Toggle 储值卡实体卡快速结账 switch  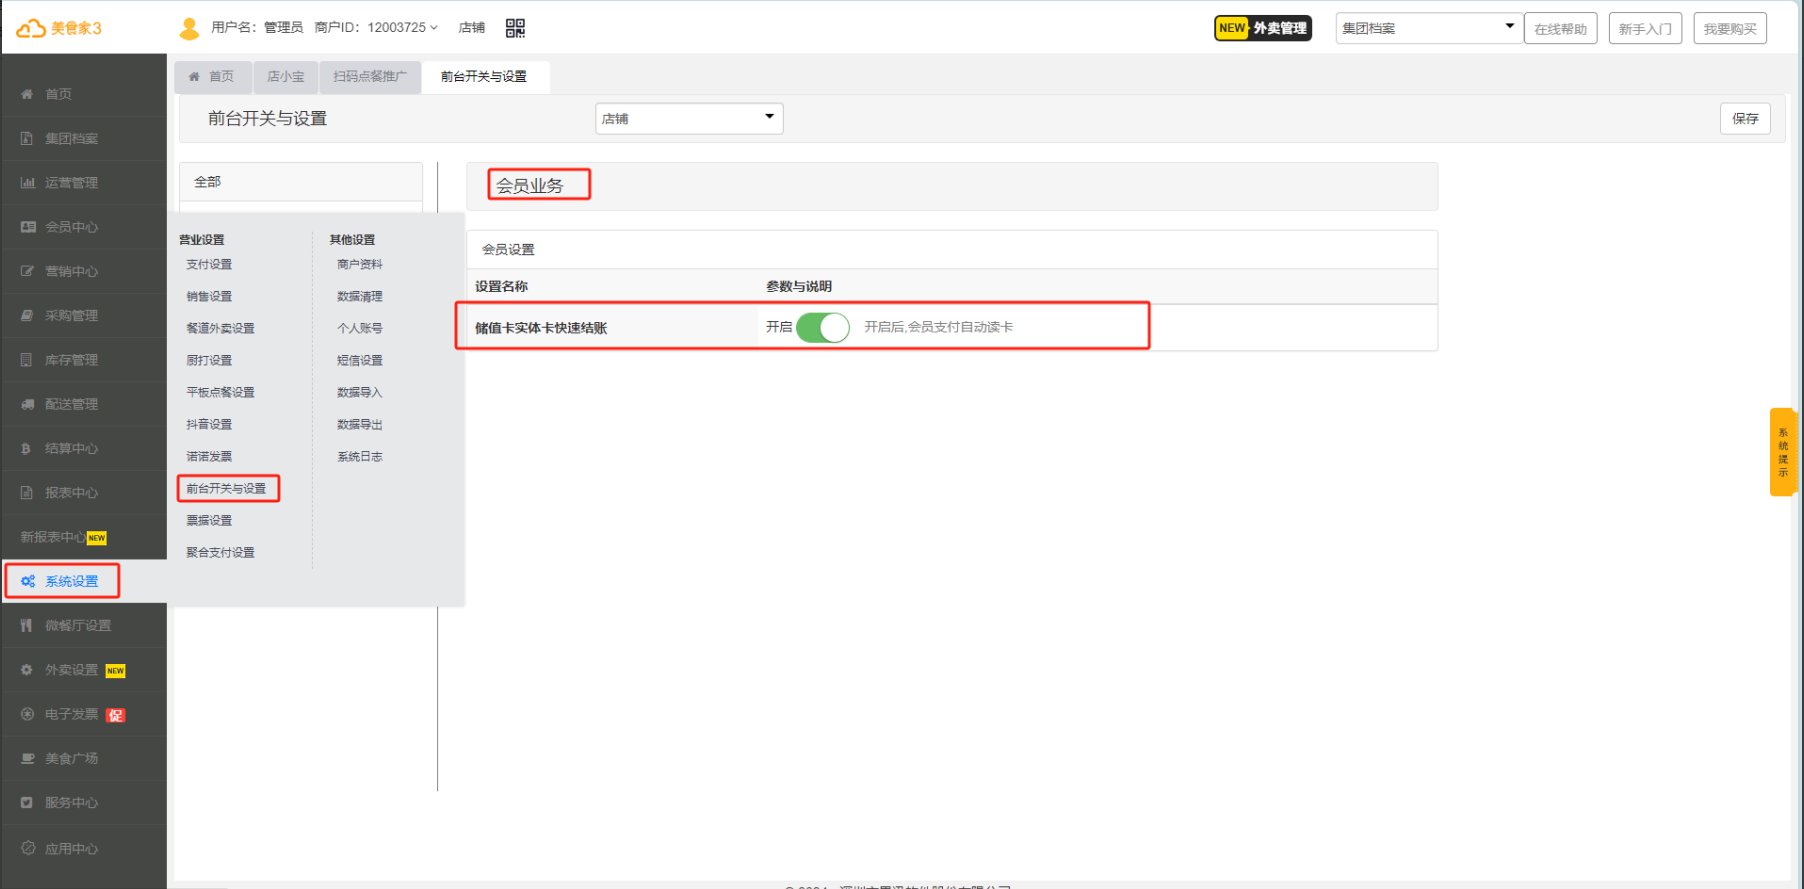(x=822, y=327)
